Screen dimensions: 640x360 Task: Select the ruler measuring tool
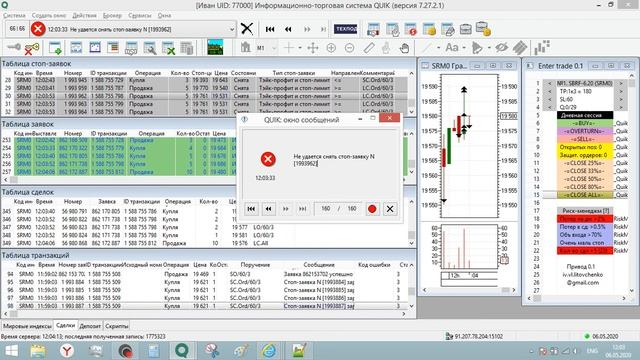tap(369, 48)
